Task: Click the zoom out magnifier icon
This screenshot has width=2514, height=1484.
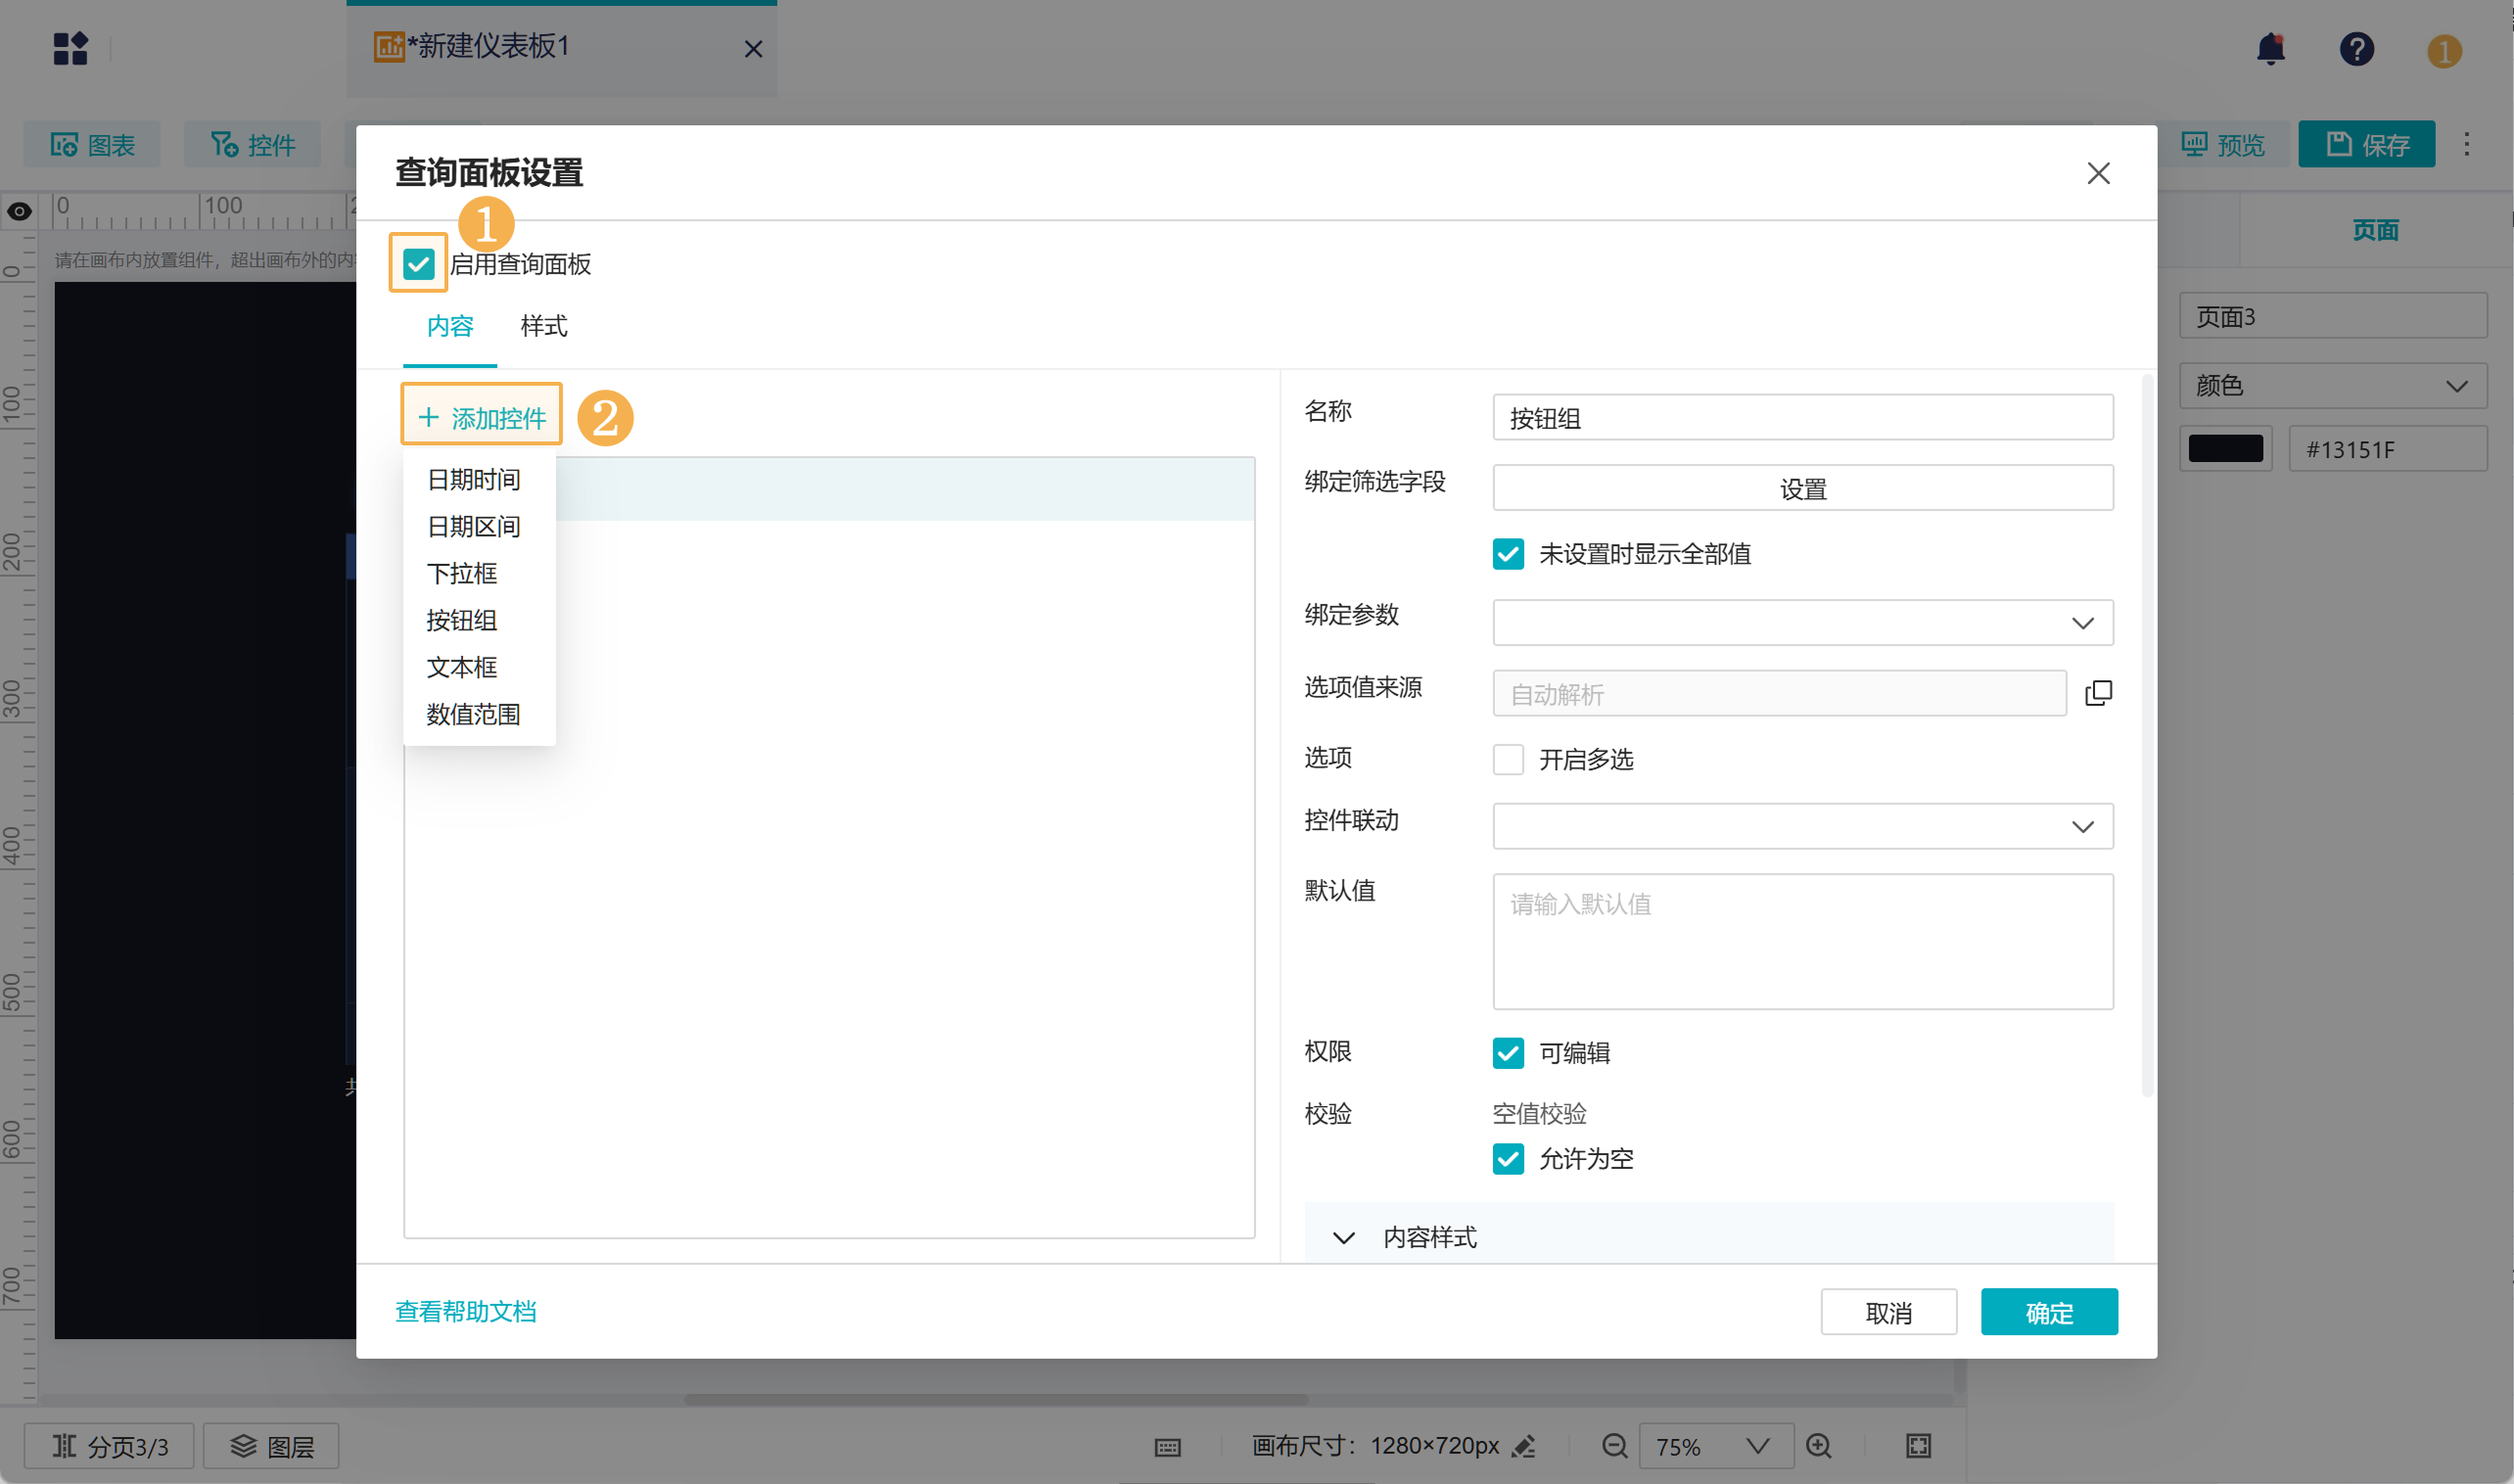Action: (x=1614, y=1446)
